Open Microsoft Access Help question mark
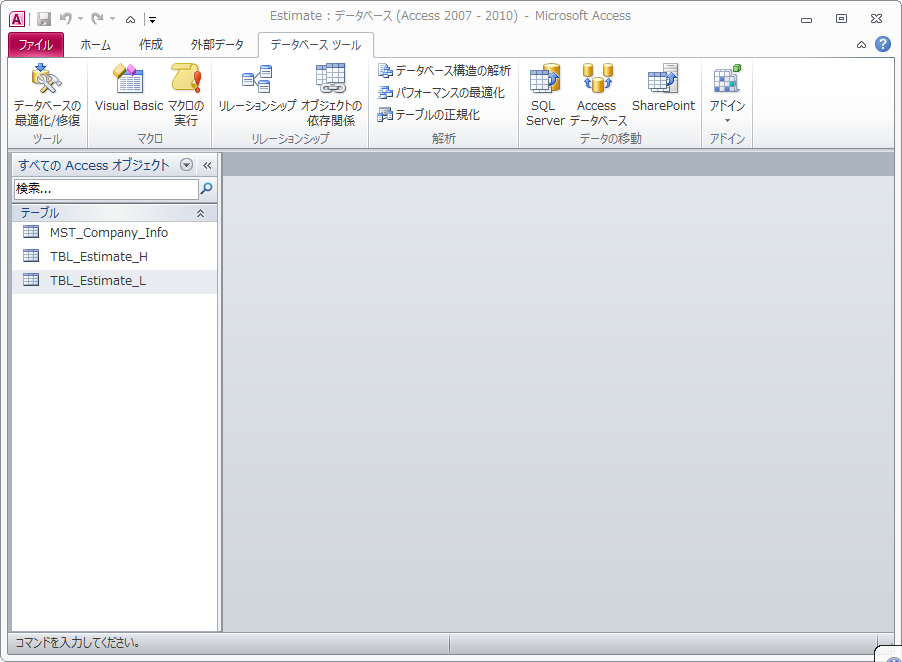This screenshot has height=662, width=902. pos(882,44)
